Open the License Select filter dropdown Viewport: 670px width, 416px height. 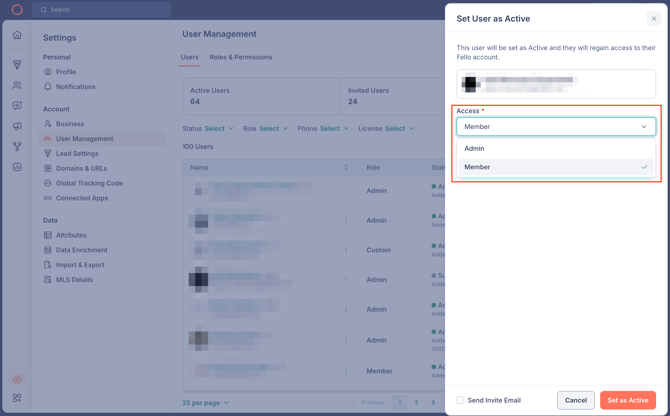pos(386,128)
